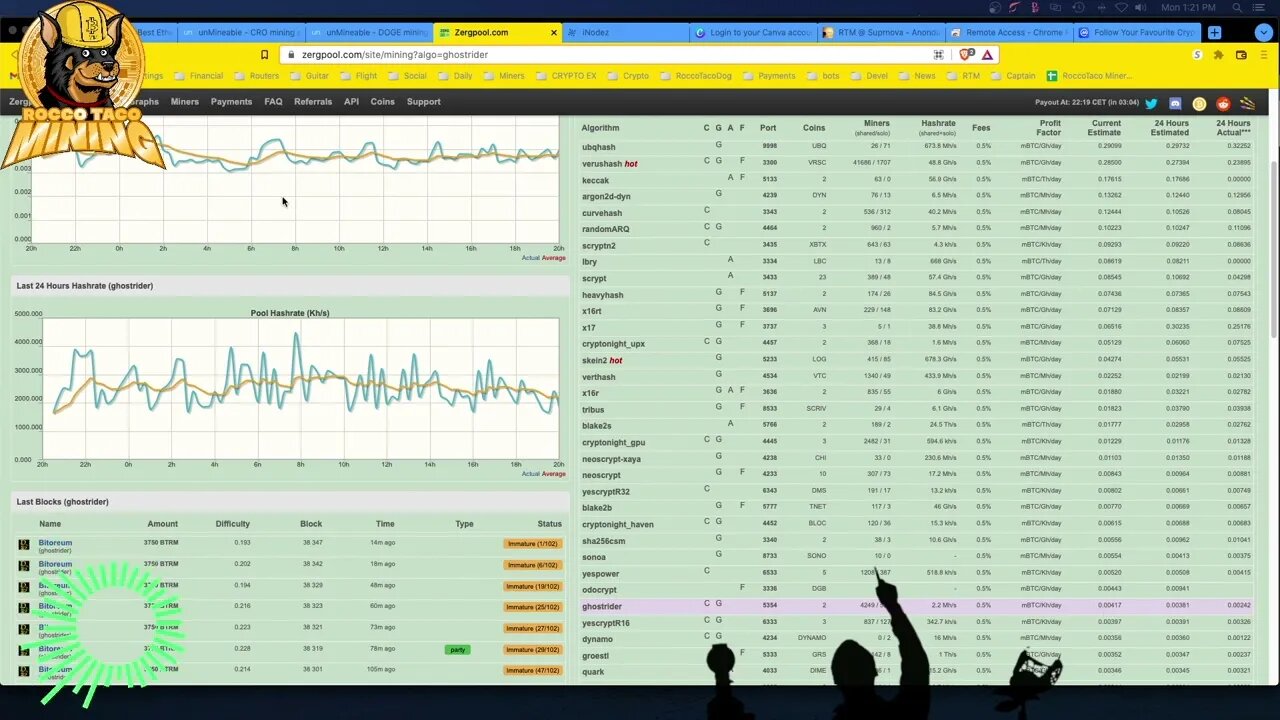This screenshot has height=720, width=1280.
Task: Select the verushash algorithm row link
Action: pyautogui.click(x=601, y=164)
